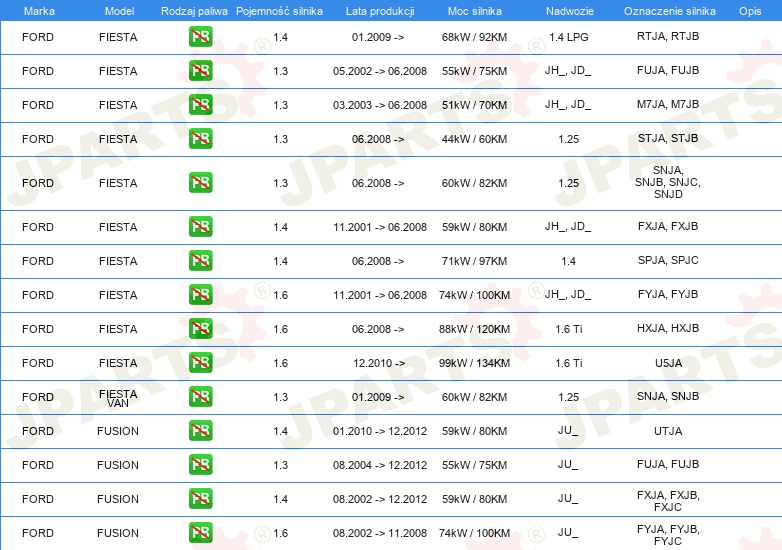Select the 1.4 LPG body cell
The height and width of the screenshot is (550, 782).
pos(569,37)
